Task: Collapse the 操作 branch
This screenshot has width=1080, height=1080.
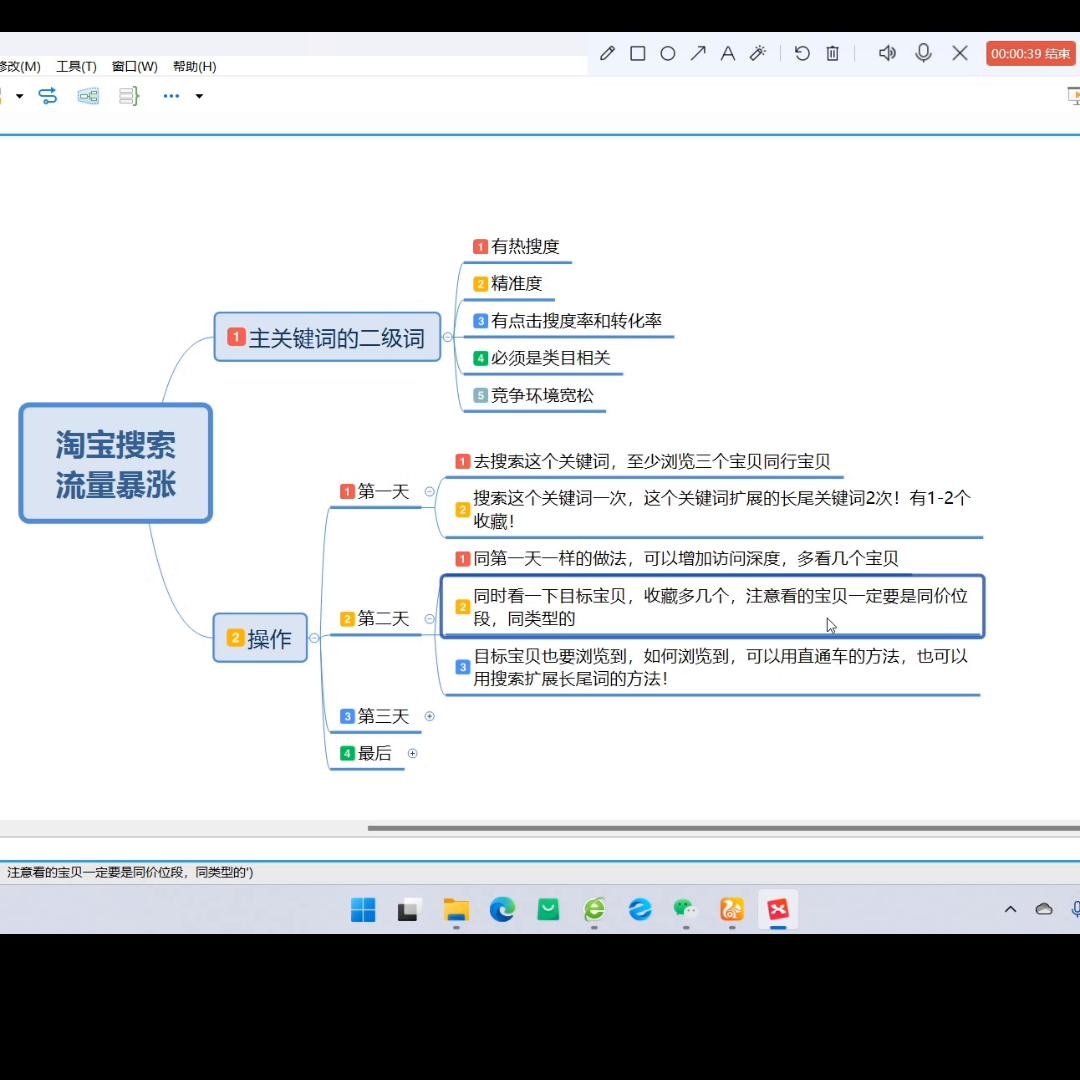Action: click(x=314, y=638)
